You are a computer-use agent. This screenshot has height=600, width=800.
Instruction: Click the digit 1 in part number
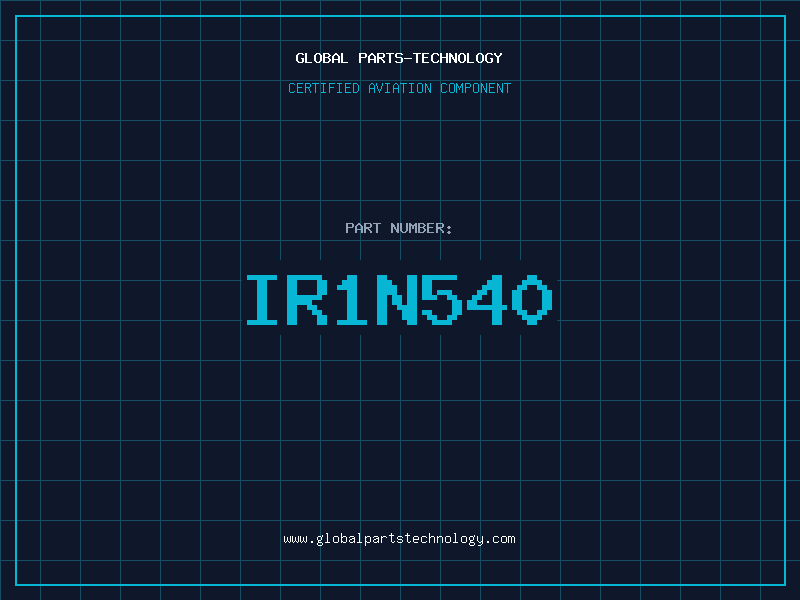353,300
